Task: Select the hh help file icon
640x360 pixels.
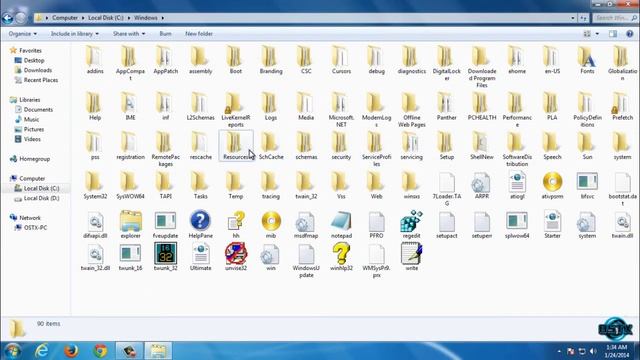Action: click(236, 221)
